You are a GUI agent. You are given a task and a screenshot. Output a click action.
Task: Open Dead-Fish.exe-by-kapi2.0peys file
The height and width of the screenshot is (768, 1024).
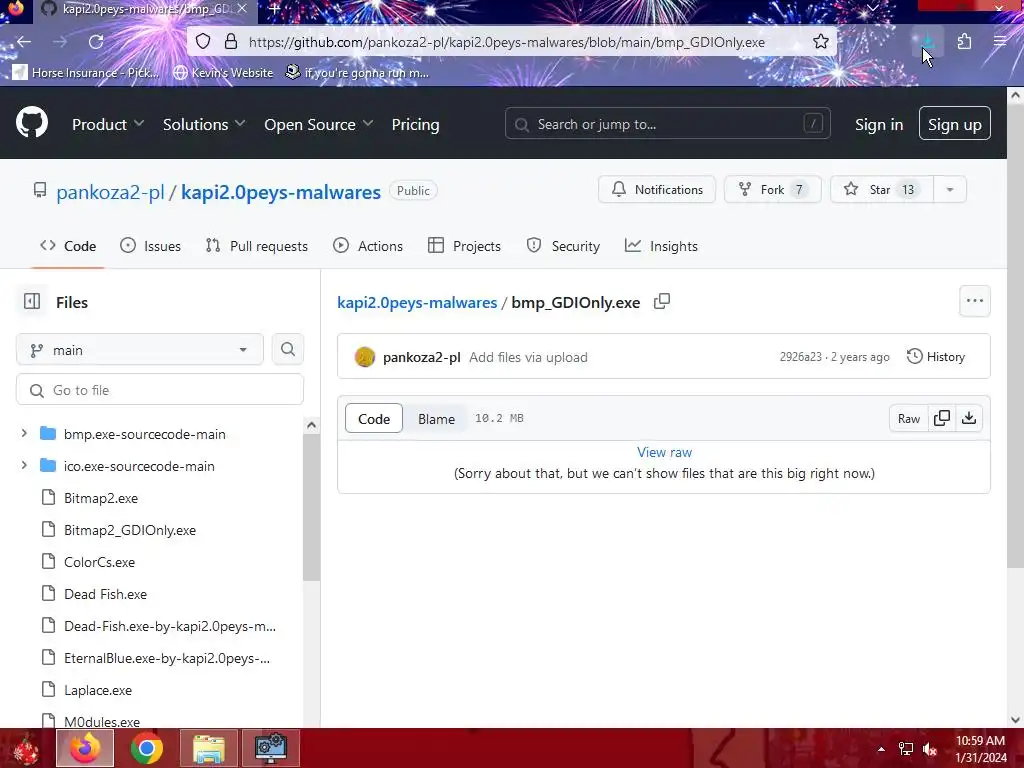(x=169, y=626)
